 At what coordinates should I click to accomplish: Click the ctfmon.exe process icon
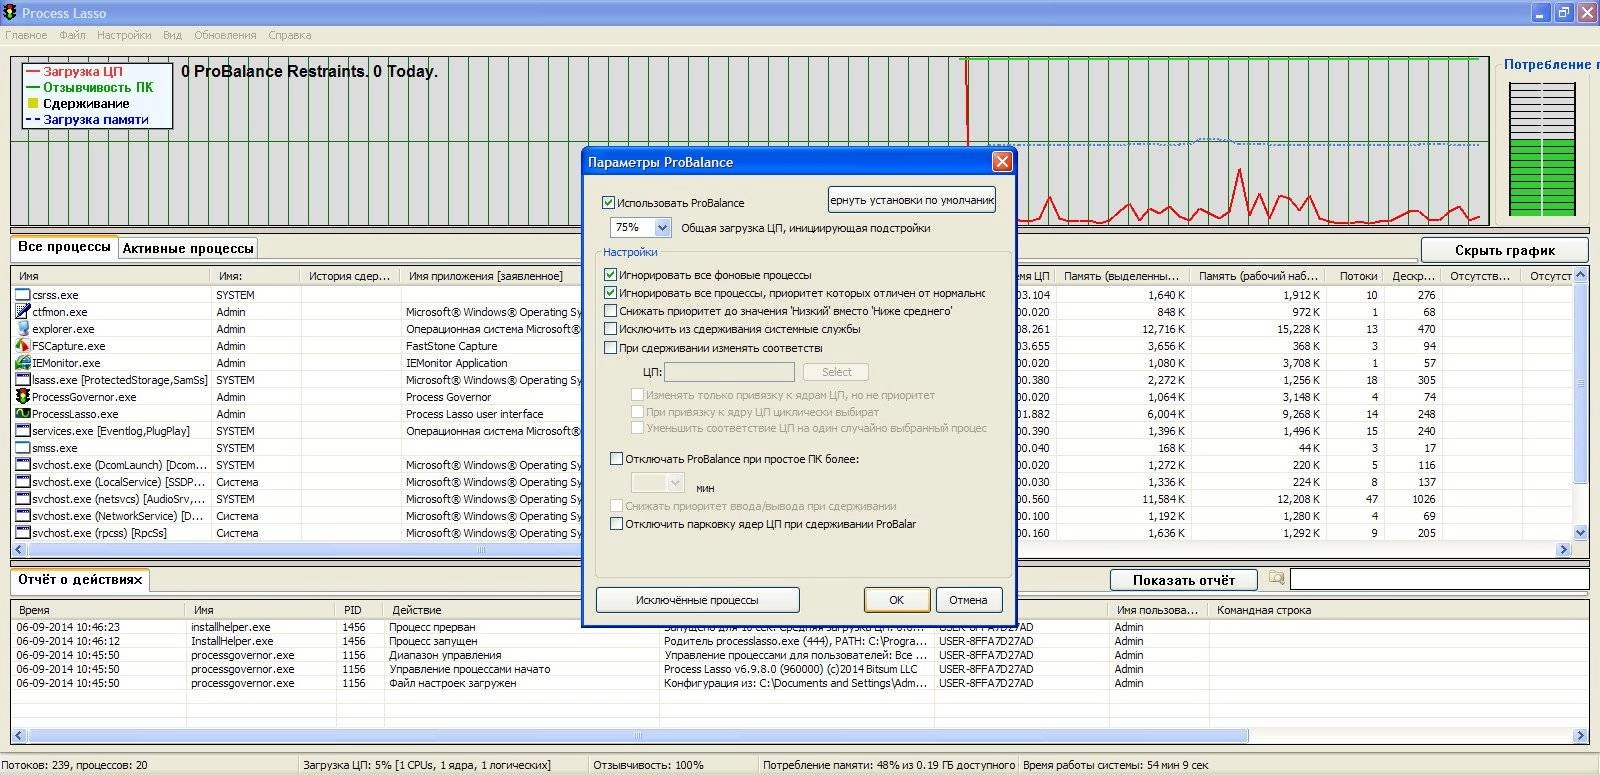pyautogui.click(x=22, y=312)
